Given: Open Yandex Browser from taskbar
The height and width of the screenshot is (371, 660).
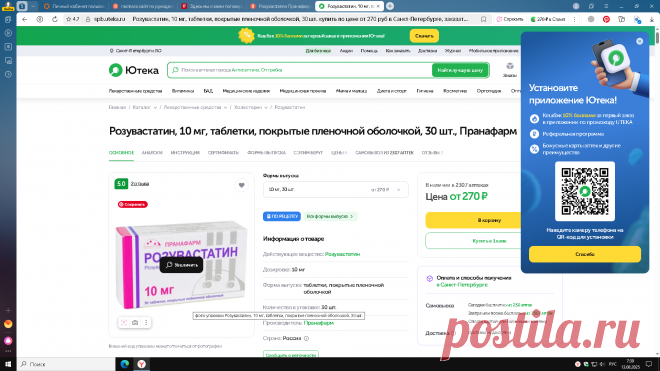Looking at the screenshot, I should [x=142, y=364].
